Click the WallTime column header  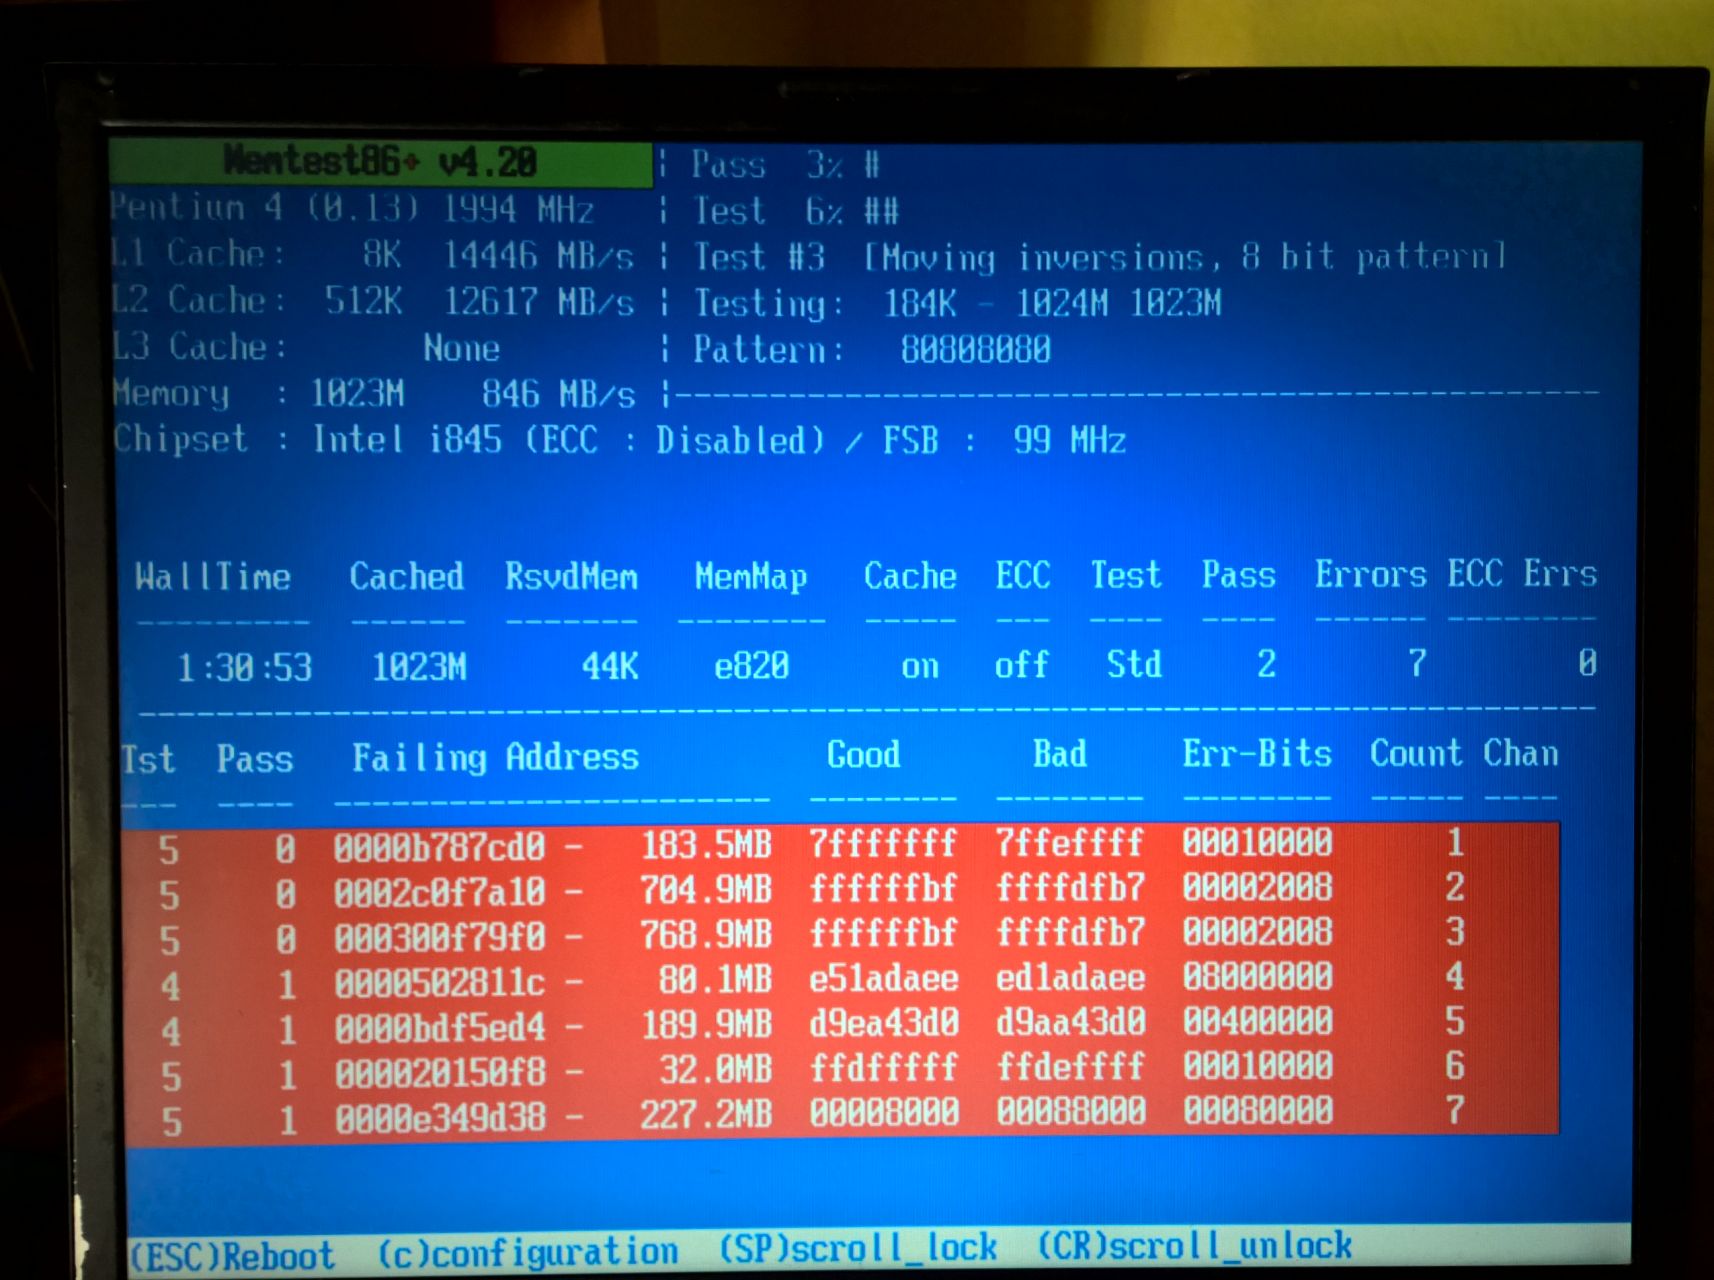coord(213,577)
